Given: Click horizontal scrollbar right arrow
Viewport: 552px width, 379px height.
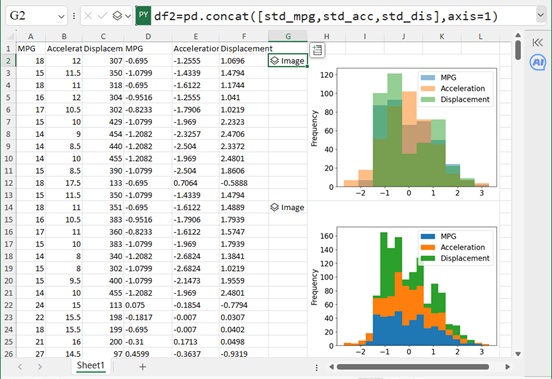Looking at the screenshot, I should point(507,367).
